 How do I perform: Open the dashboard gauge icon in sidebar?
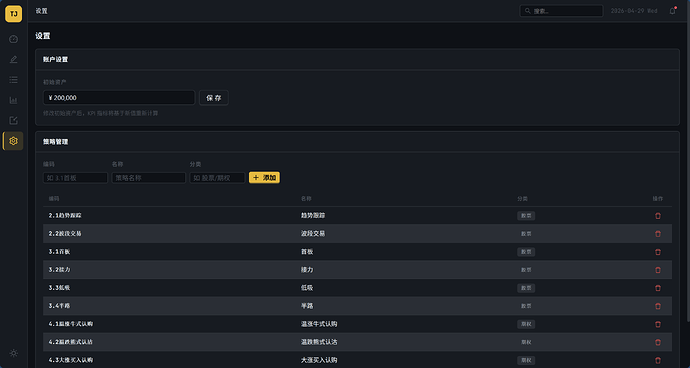(13, 39)
